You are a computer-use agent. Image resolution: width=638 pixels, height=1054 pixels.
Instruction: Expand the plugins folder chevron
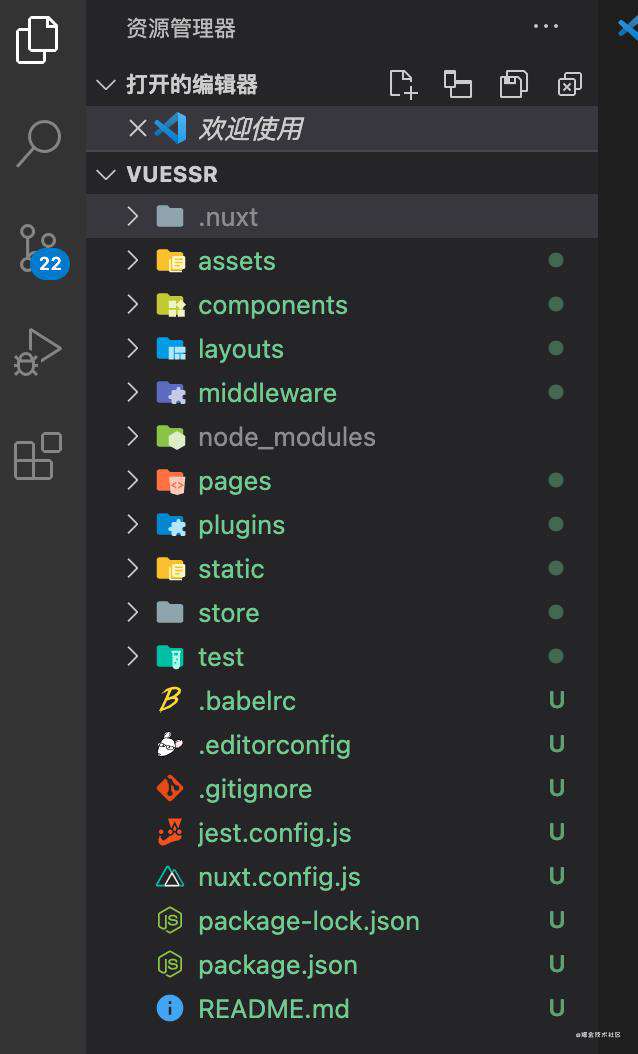pos(133,524)
